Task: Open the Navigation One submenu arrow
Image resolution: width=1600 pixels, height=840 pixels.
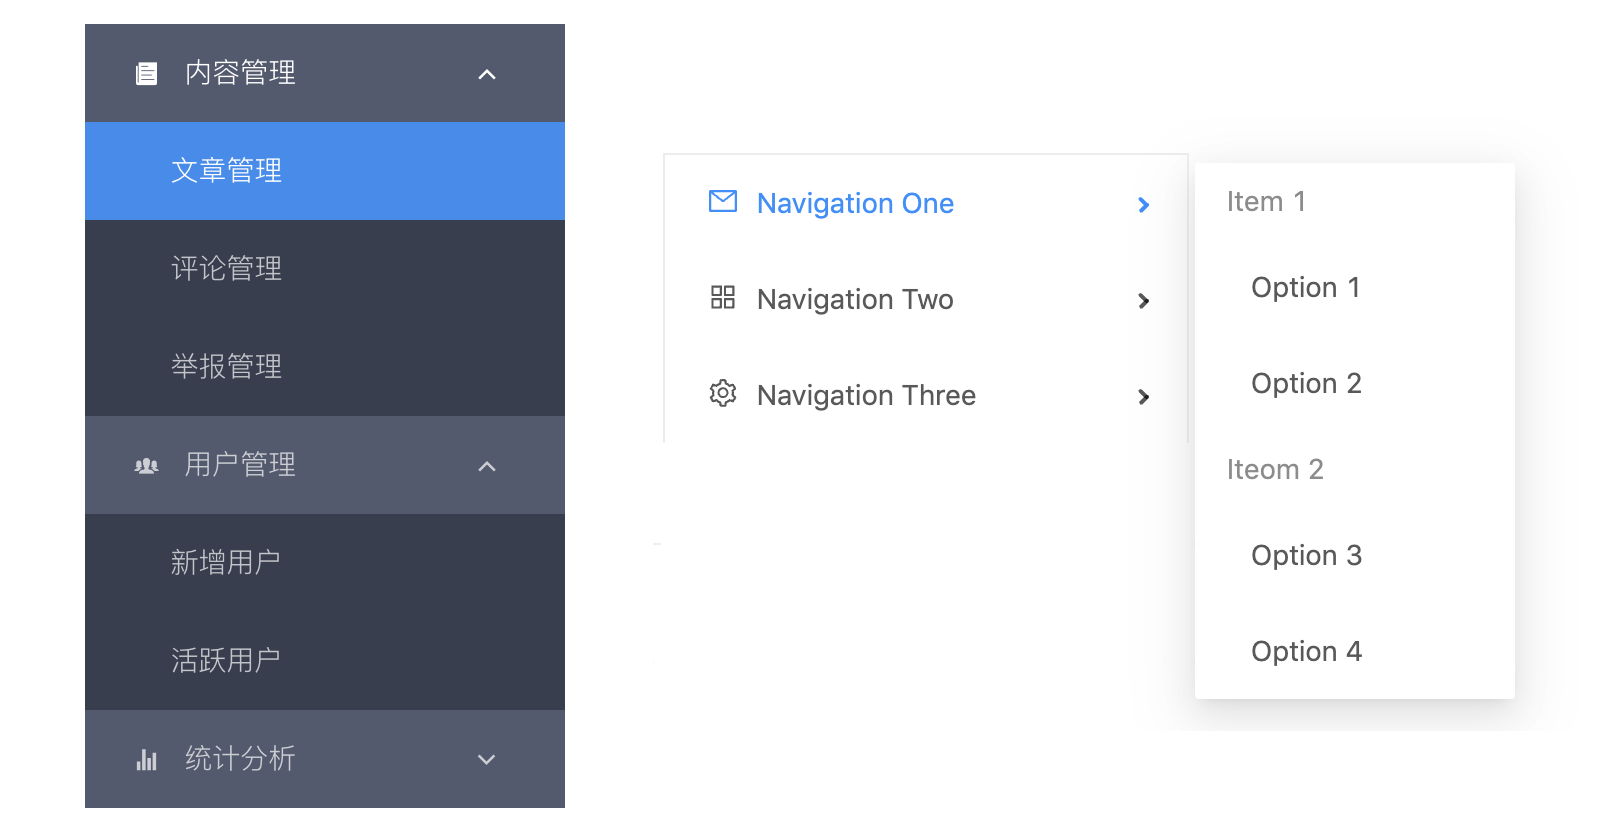Action: tap(1144, 205)
